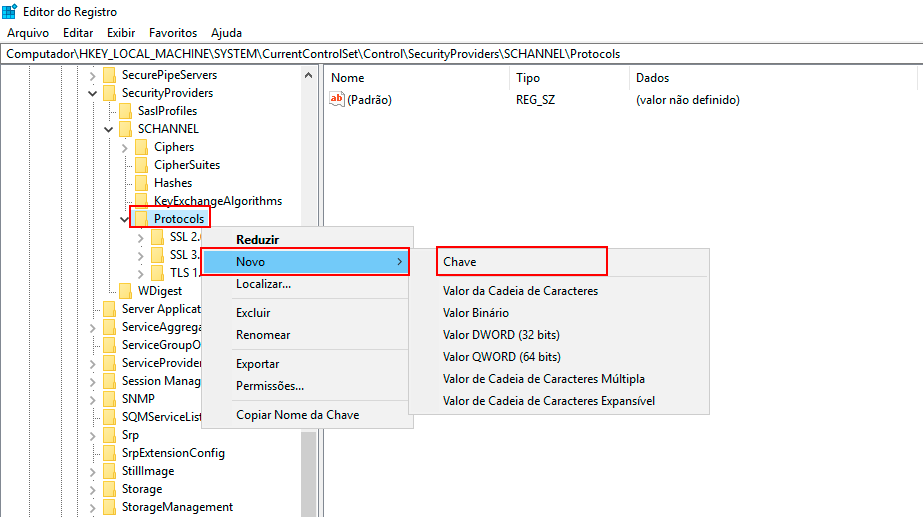The image size is (923, 517).
Task: Choose Chave from the Novo submenu
Action: coord(460,262)
